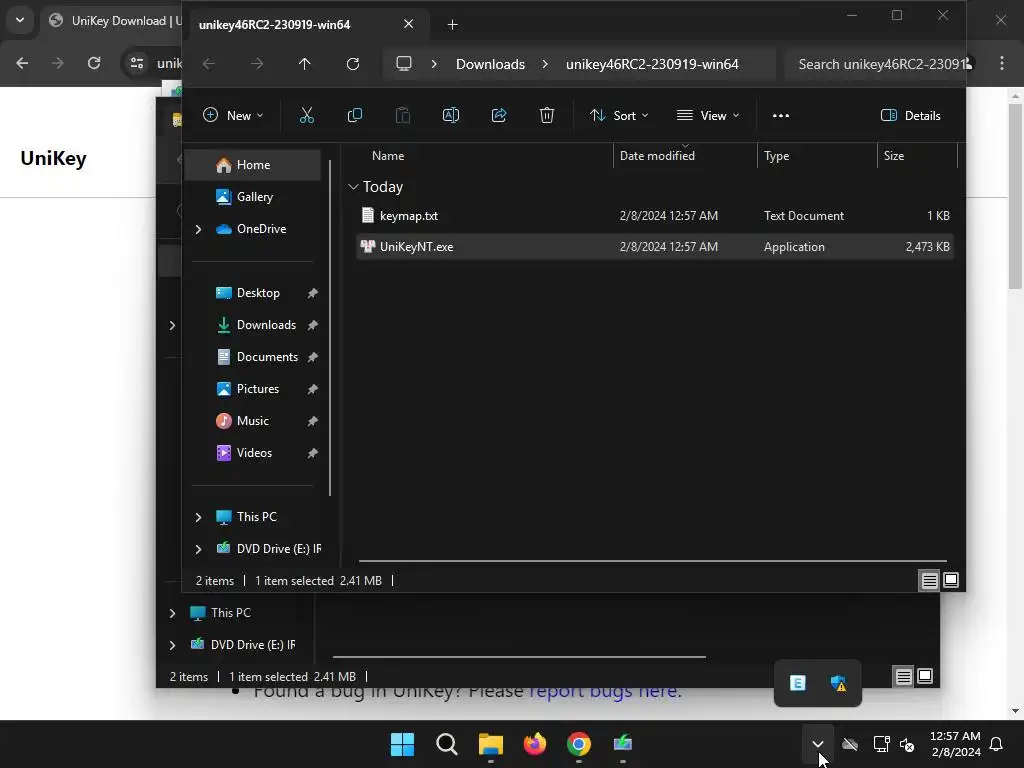
Task: Click the report bugs here link
Action: point(605,691)
